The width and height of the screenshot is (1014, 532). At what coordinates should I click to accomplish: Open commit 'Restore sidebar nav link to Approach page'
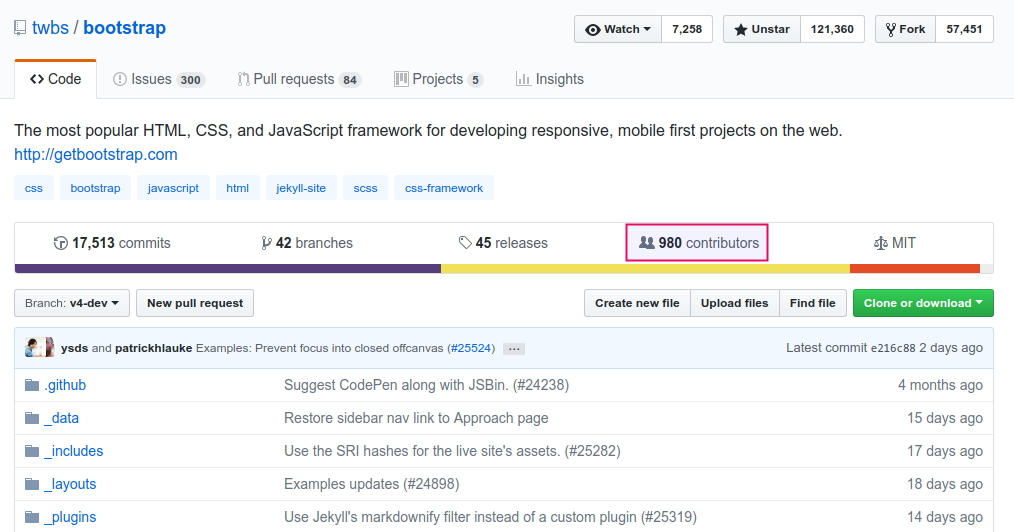[416, 418]
